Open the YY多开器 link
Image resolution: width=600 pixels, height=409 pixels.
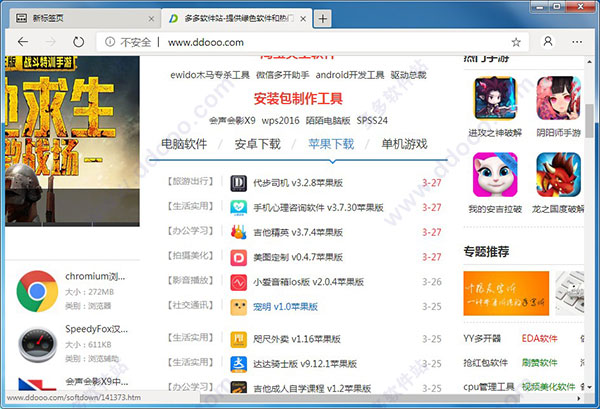click(x=482, y=338)
